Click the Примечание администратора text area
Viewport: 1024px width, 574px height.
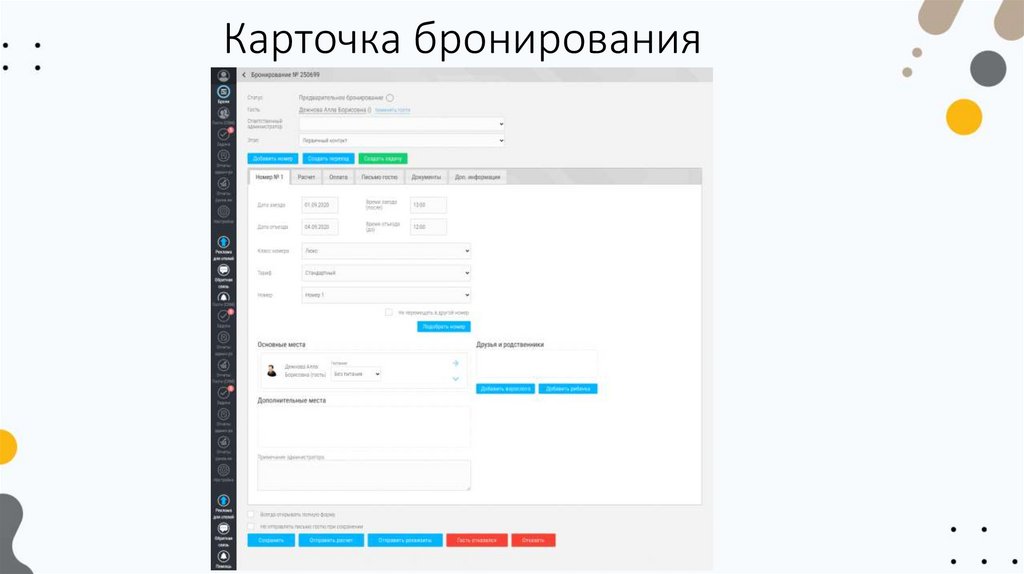coord(364,475)
